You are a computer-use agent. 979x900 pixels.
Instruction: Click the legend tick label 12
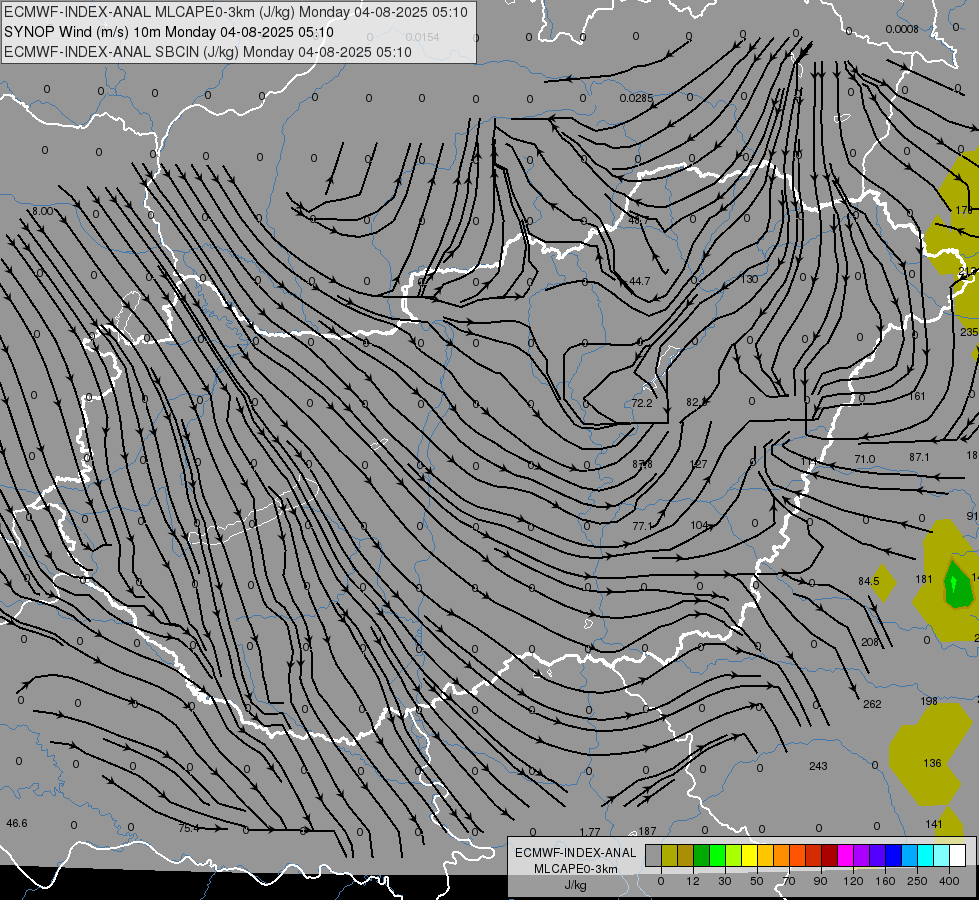point(693,881)
